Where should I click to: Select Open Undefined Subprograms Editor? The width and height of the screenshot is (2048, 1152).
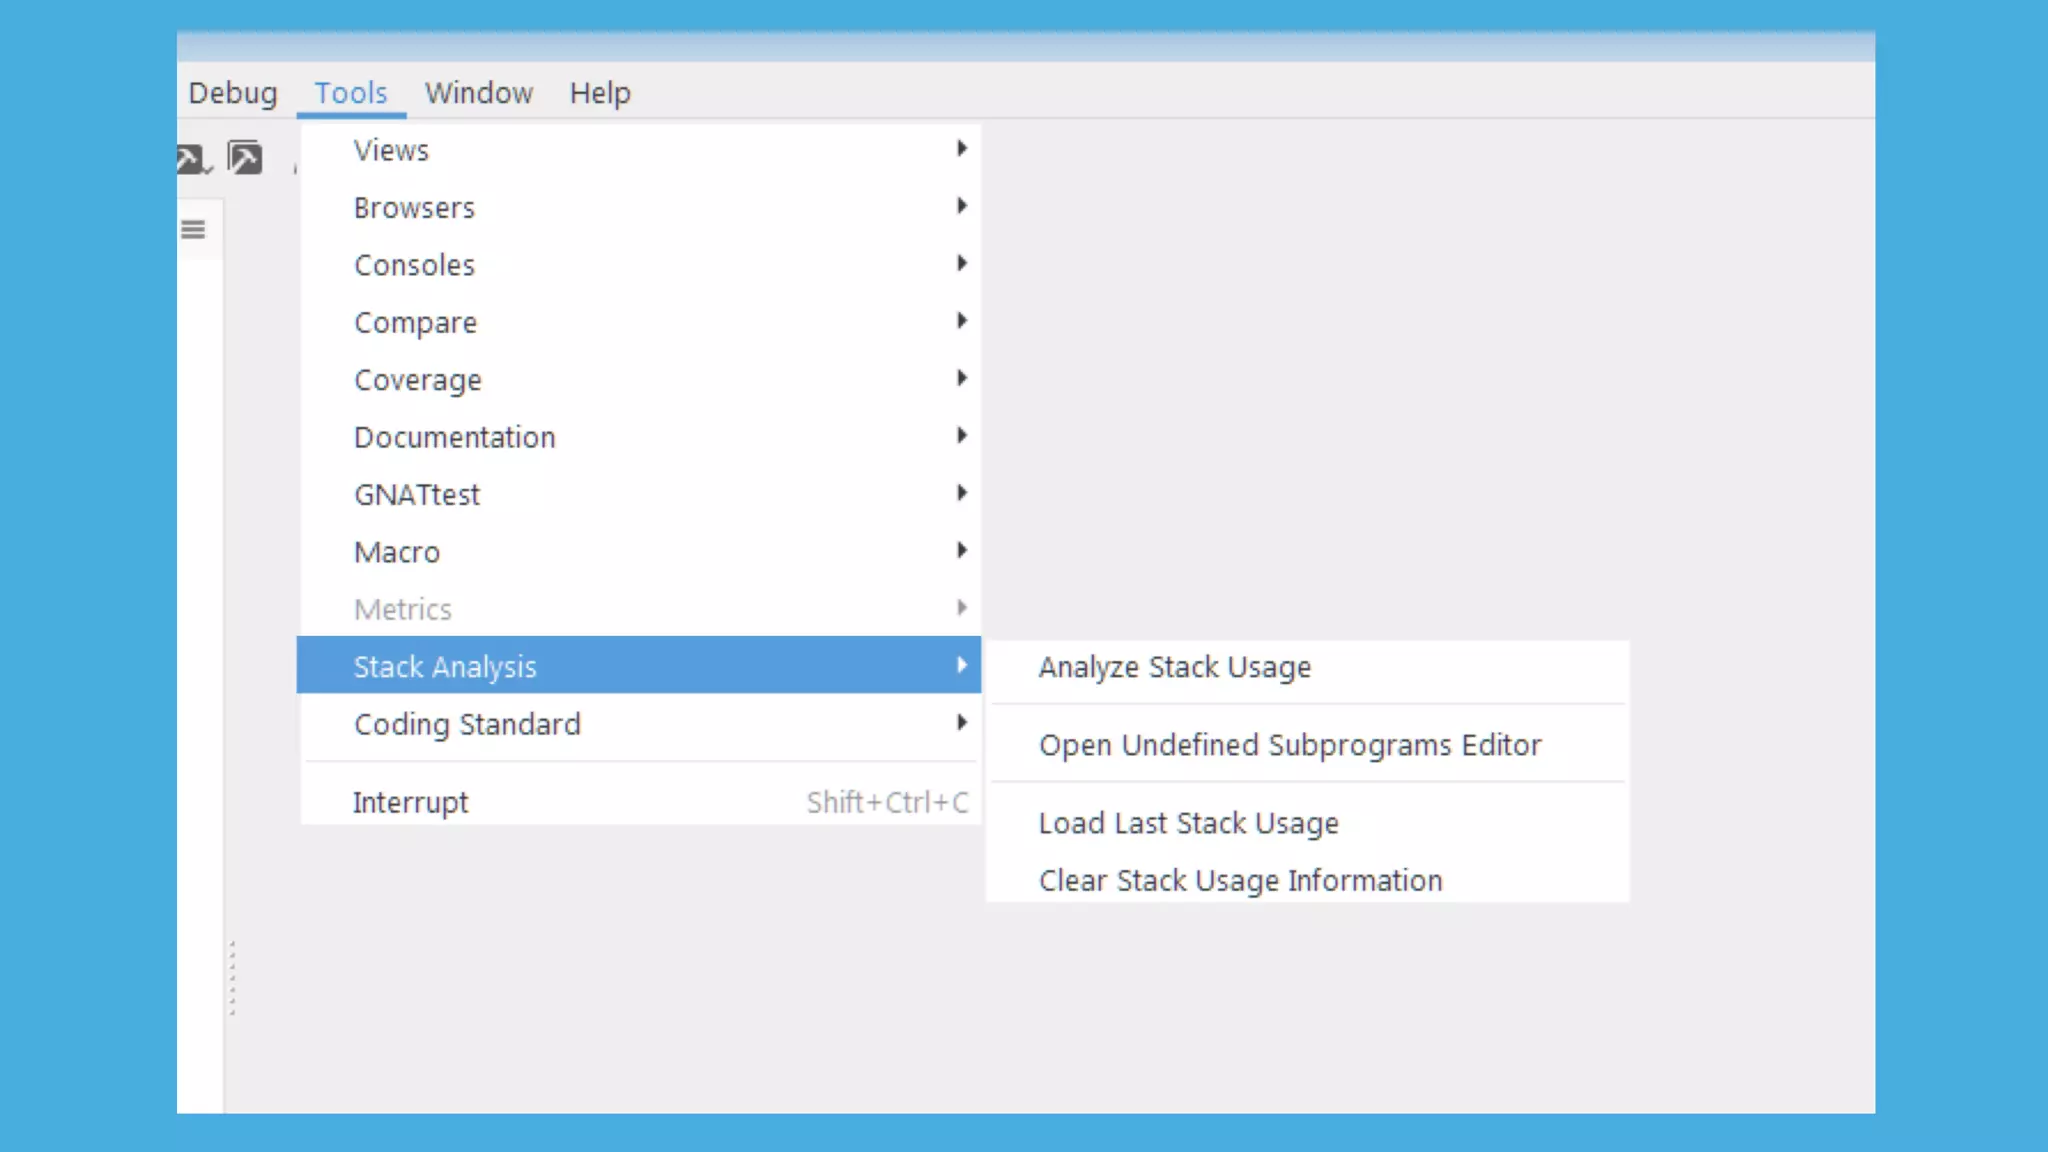(x=1289, y=745)
